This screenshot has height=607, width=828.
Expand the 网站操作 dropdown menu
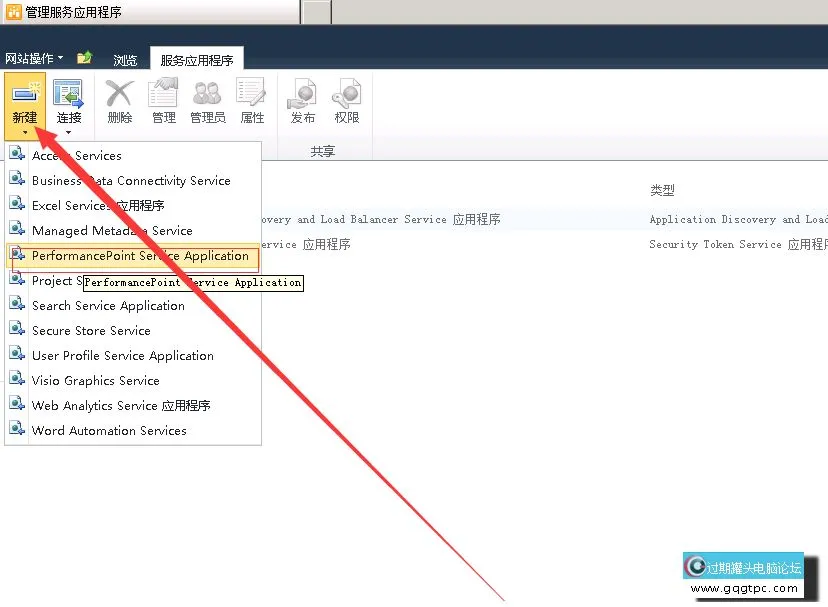pos(34,59)
